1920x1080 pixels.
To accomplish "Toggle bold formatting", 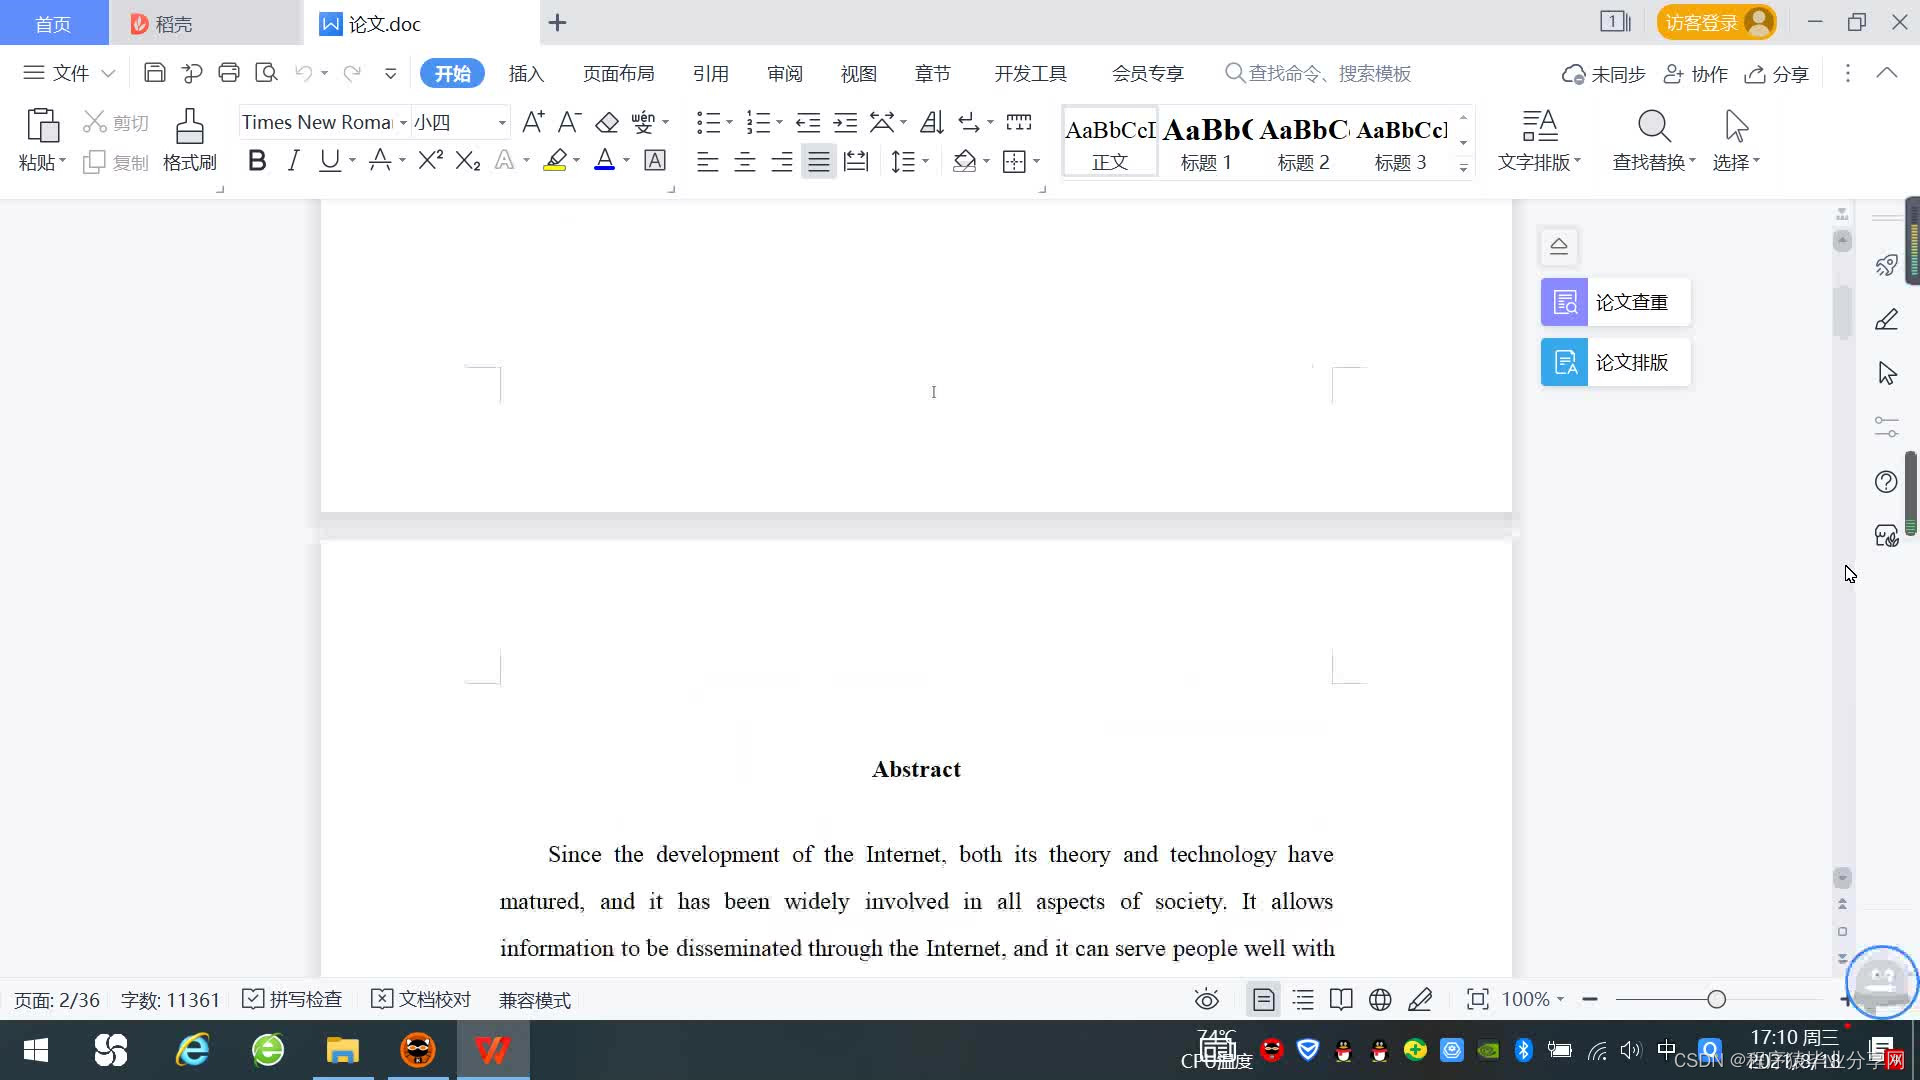I will 257,160.
